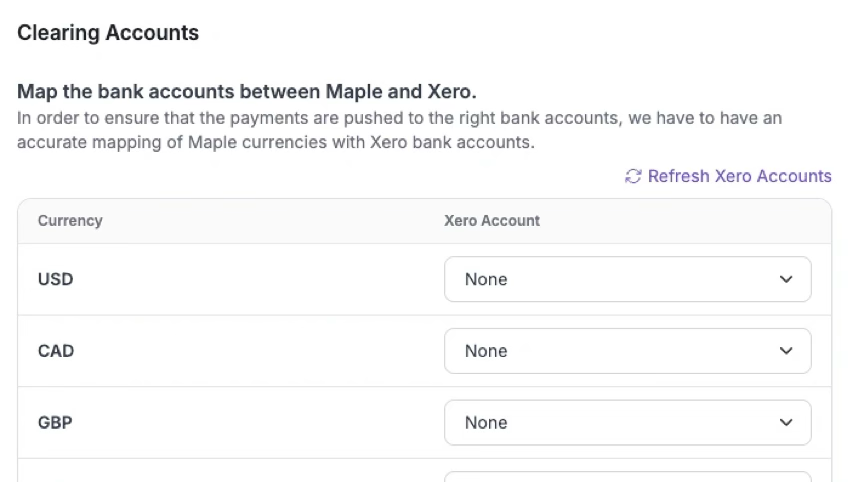Click the chevron arrow in GBP row
This screenshot has height=482, width=864.
pyautogui.click(x=786, y=423)
